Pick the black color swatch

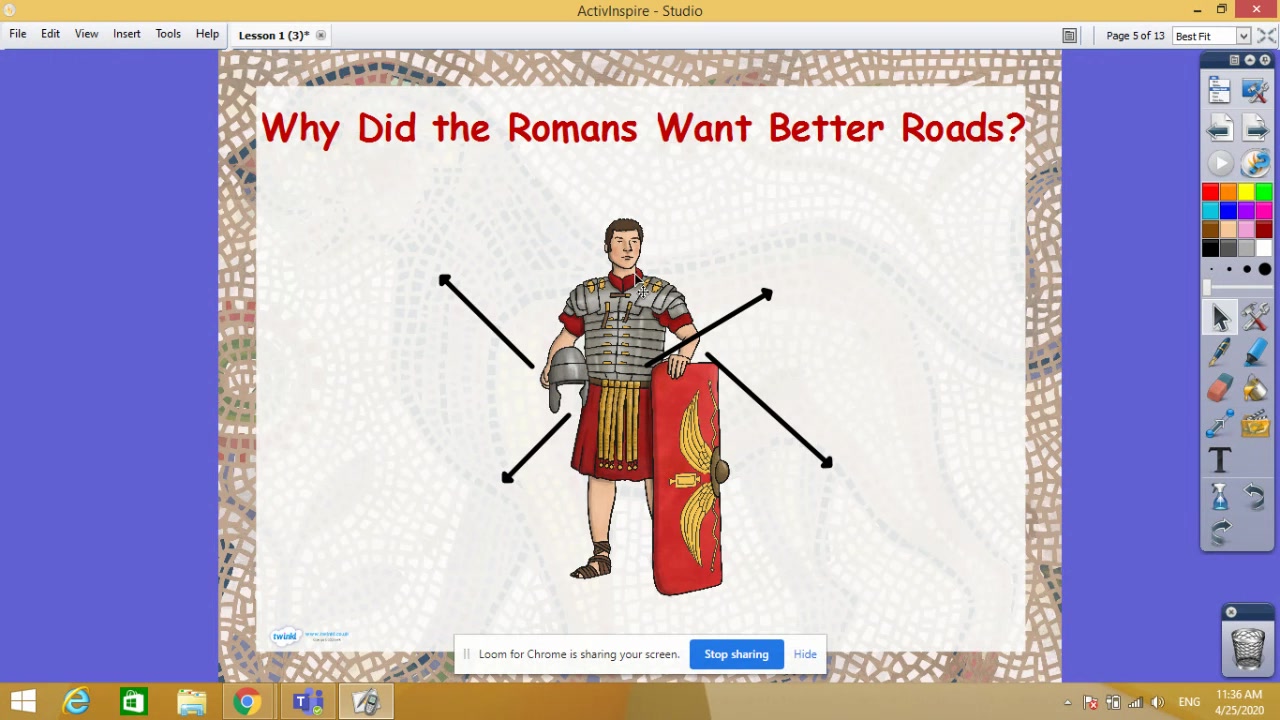(x=1210, y=248)
